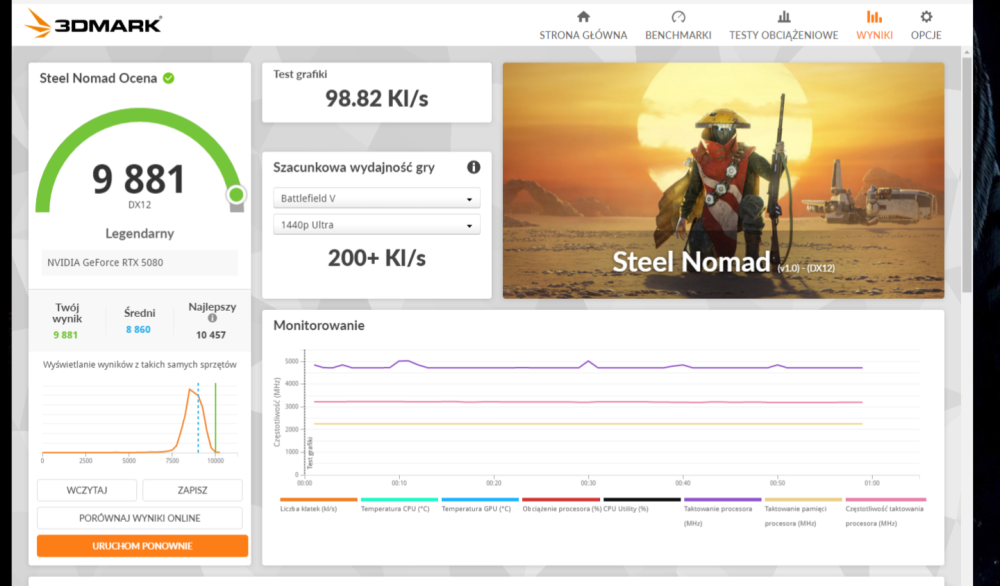
Task: Click the green verified checkmark icon
Action: tap(168, 78)
